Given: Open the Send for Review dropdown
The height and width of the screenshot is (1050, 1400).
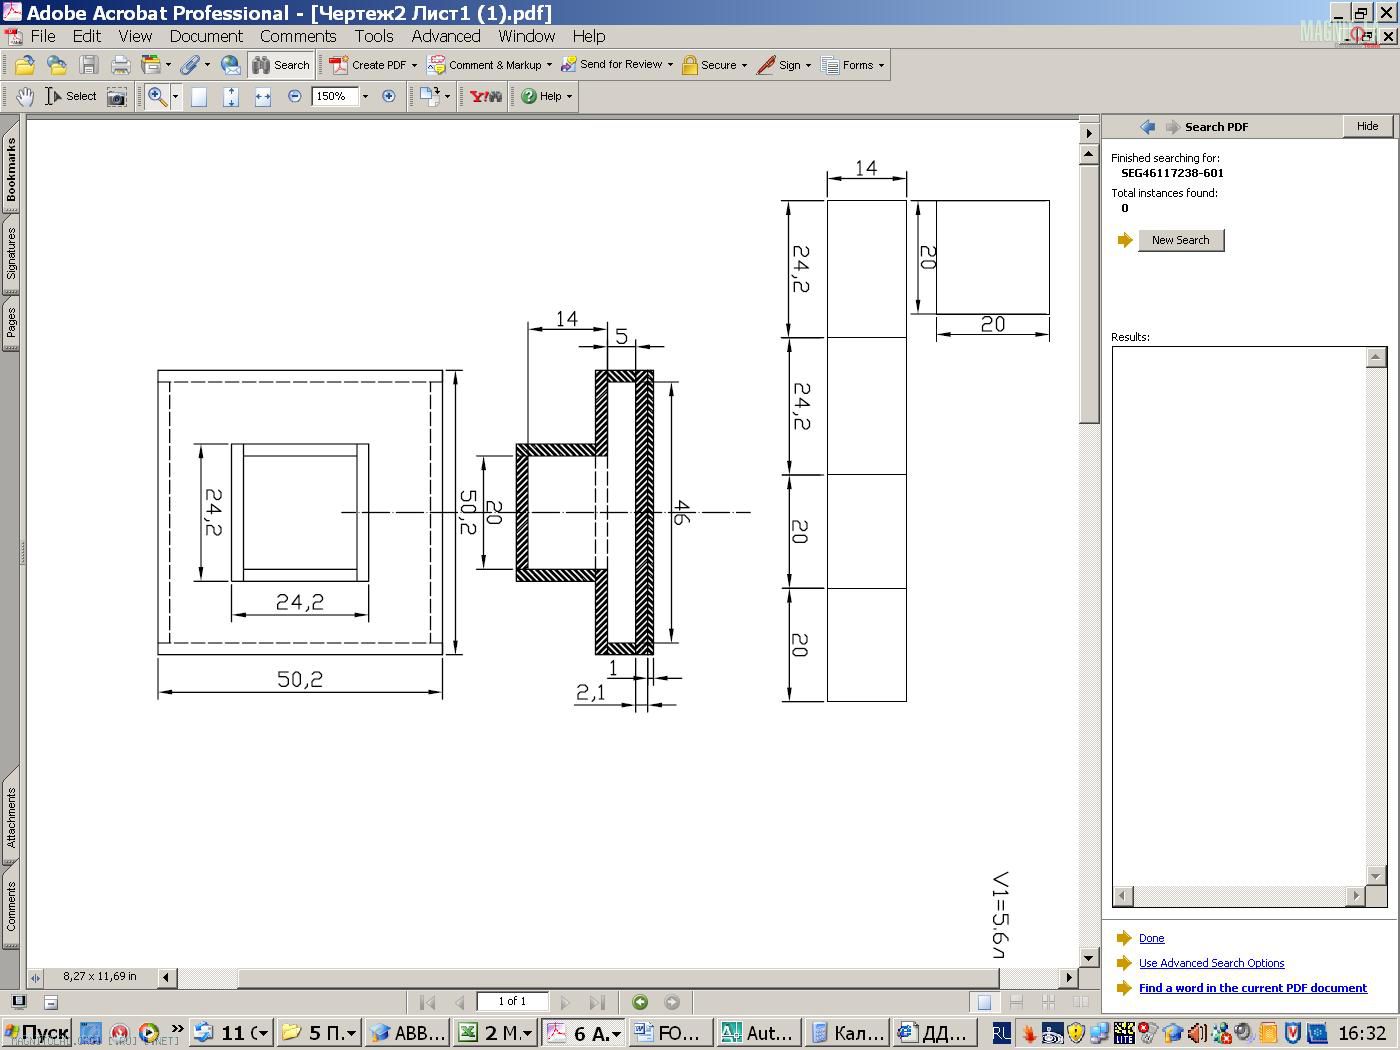Looking at the screenshot, I should pos(670,66).
